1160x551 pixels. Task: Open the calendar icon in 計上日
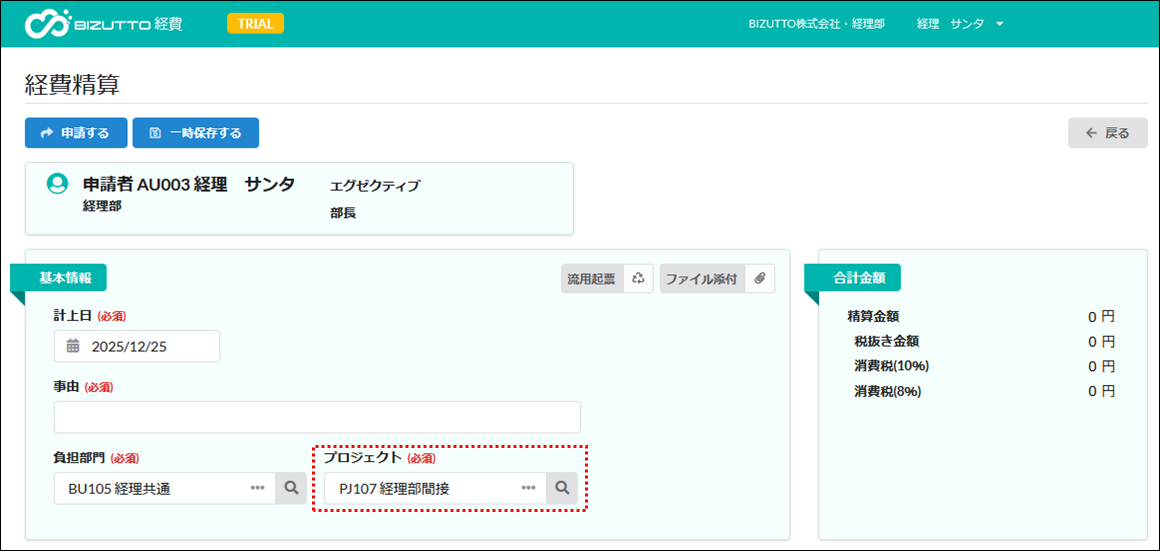pyautogui.click(x=73, y=346)
